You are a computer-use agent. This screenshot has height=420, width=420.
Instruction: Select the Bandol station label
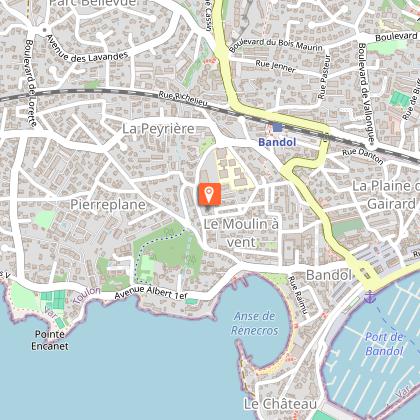click(277, 142)
